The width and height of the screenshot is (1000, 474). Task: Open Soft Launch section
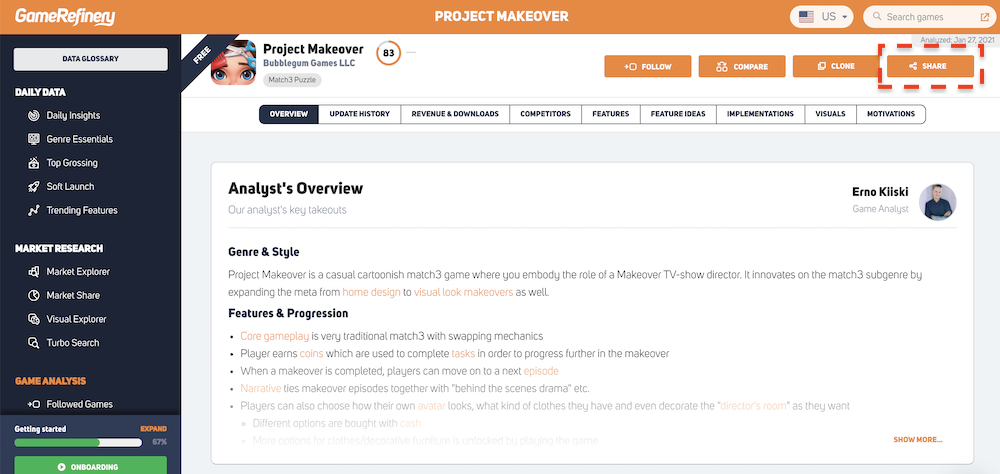(x=70, y=186)
